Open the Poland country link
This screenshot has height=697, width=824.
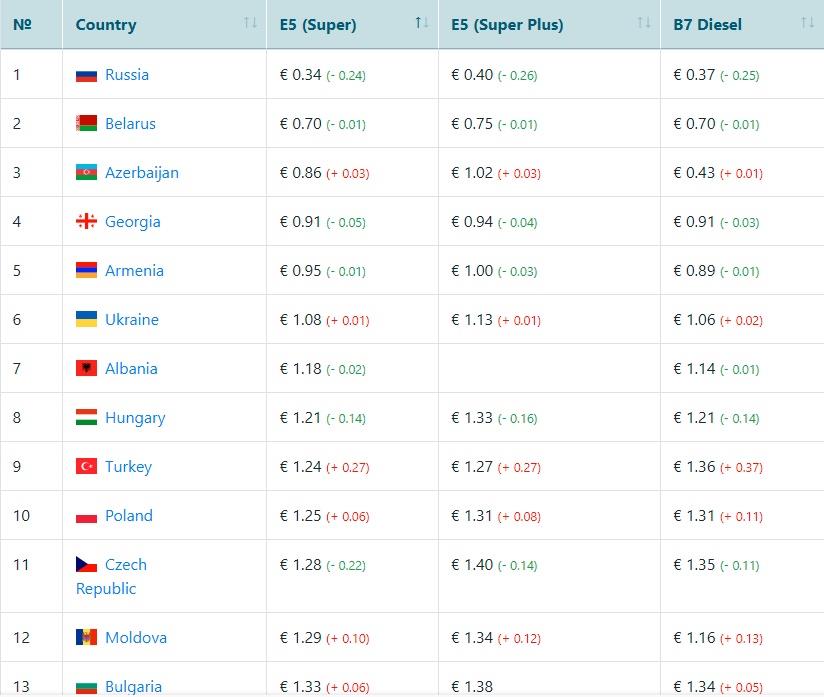(129, 516)
